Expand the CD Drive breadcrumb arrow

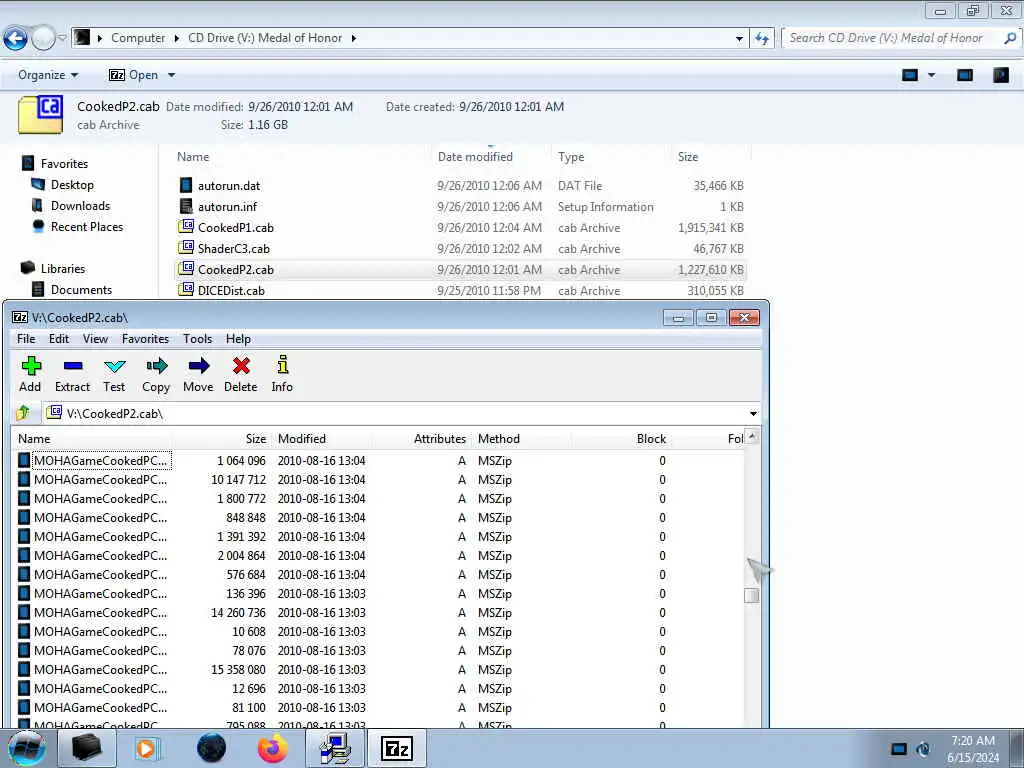coord(353,38)
